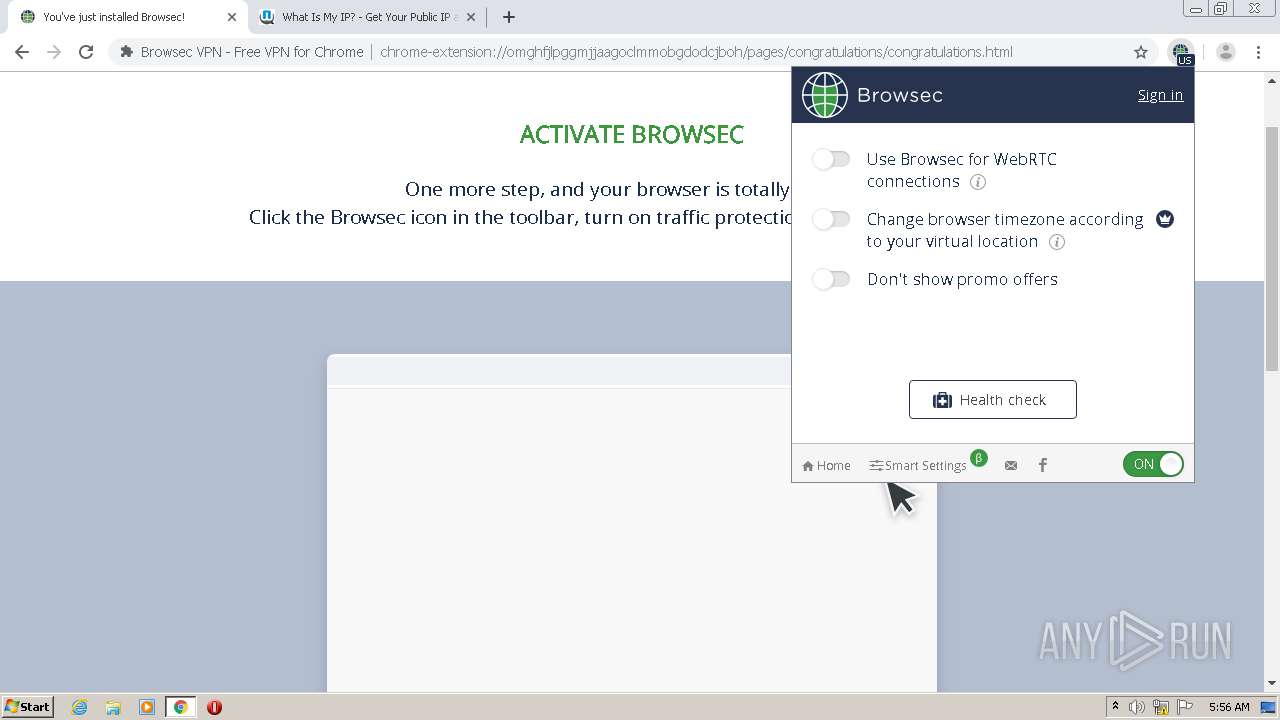
Task: Click the Action Center flag icon
Action: [1185, 707]
